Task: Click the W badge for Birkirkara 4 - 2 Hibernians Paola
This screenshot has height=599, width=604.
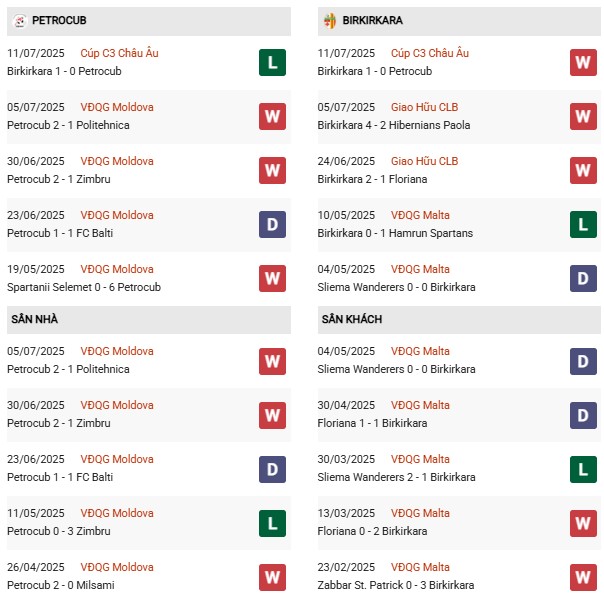Action: [x=583, y=116]
